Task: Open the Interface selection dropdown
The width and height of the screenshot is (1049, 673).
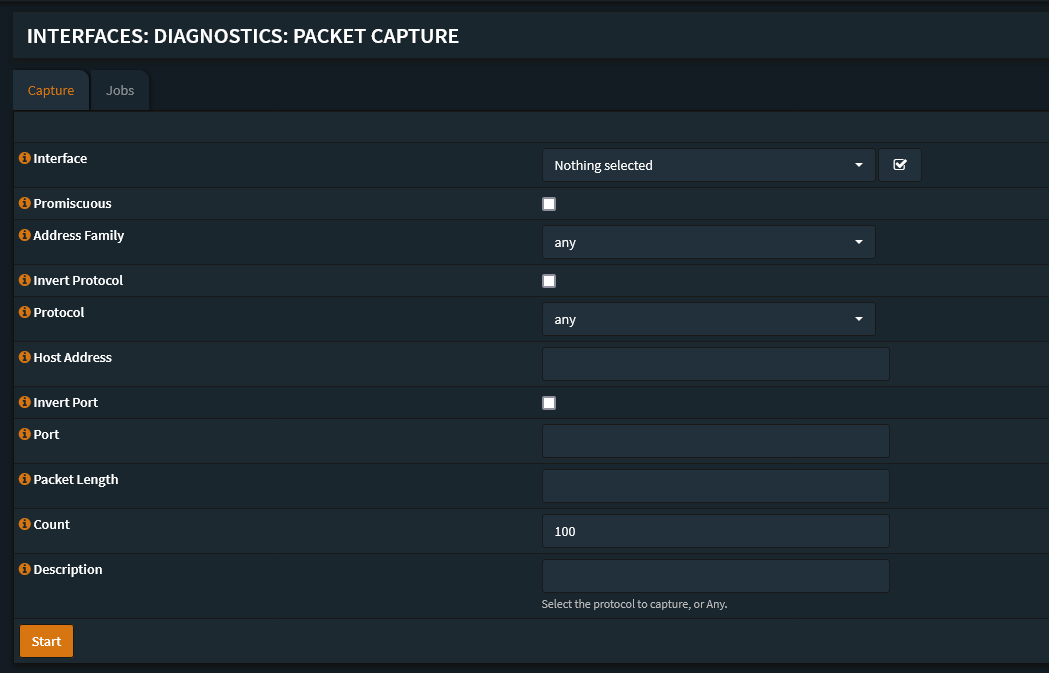Action: coord(708,164)
